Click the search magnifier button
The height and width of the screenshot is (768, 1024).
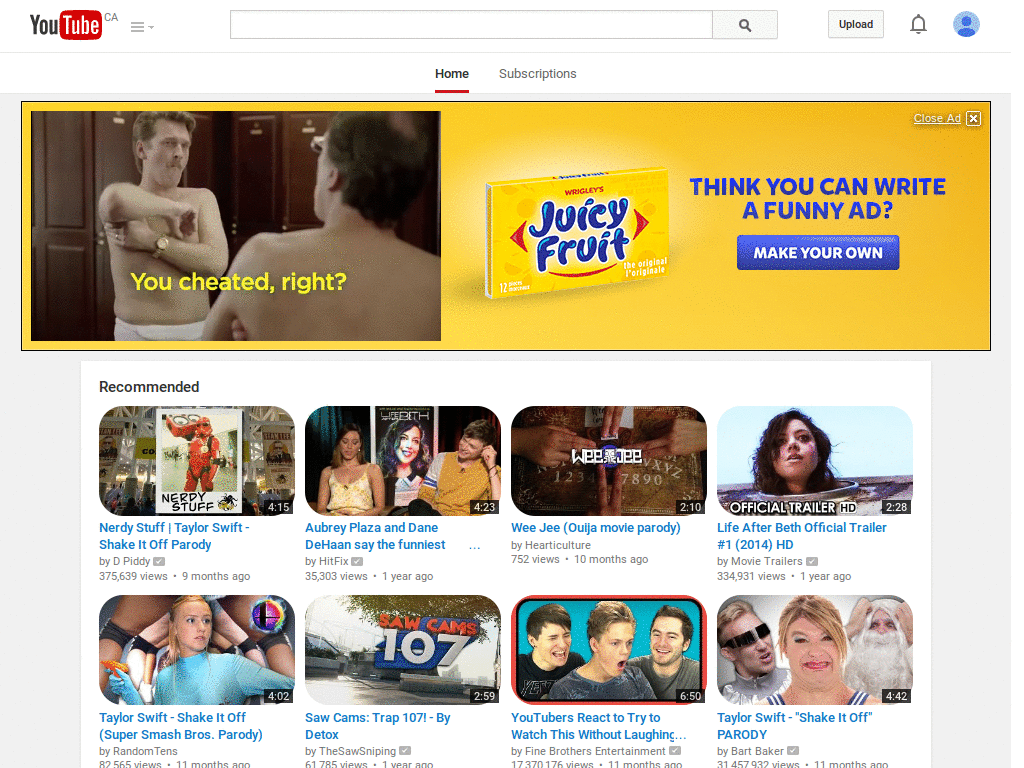(x=744, y=25)
